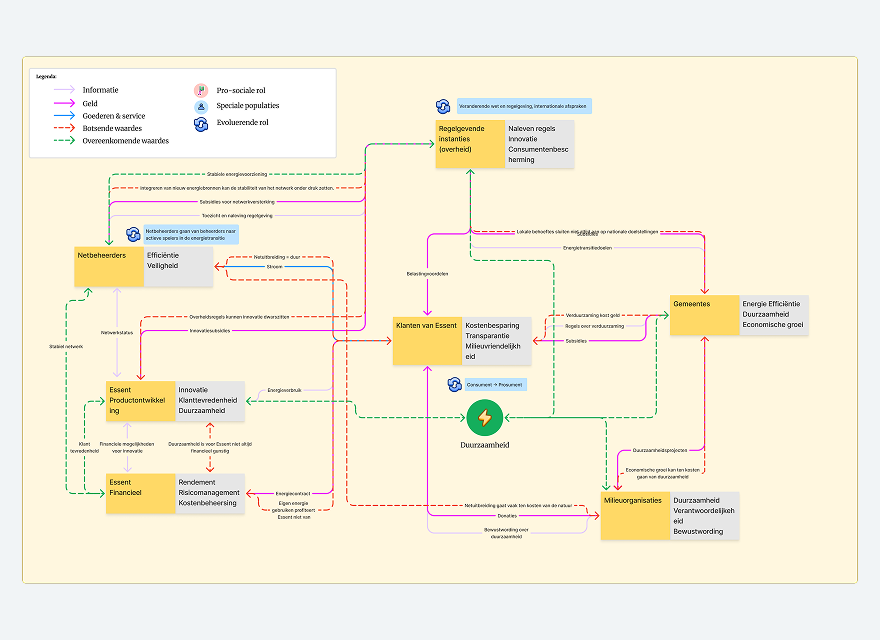Screen dimensions: 880x640
Task: Click the Innovatiesubsidies edge label
Action: click(210, 331)
